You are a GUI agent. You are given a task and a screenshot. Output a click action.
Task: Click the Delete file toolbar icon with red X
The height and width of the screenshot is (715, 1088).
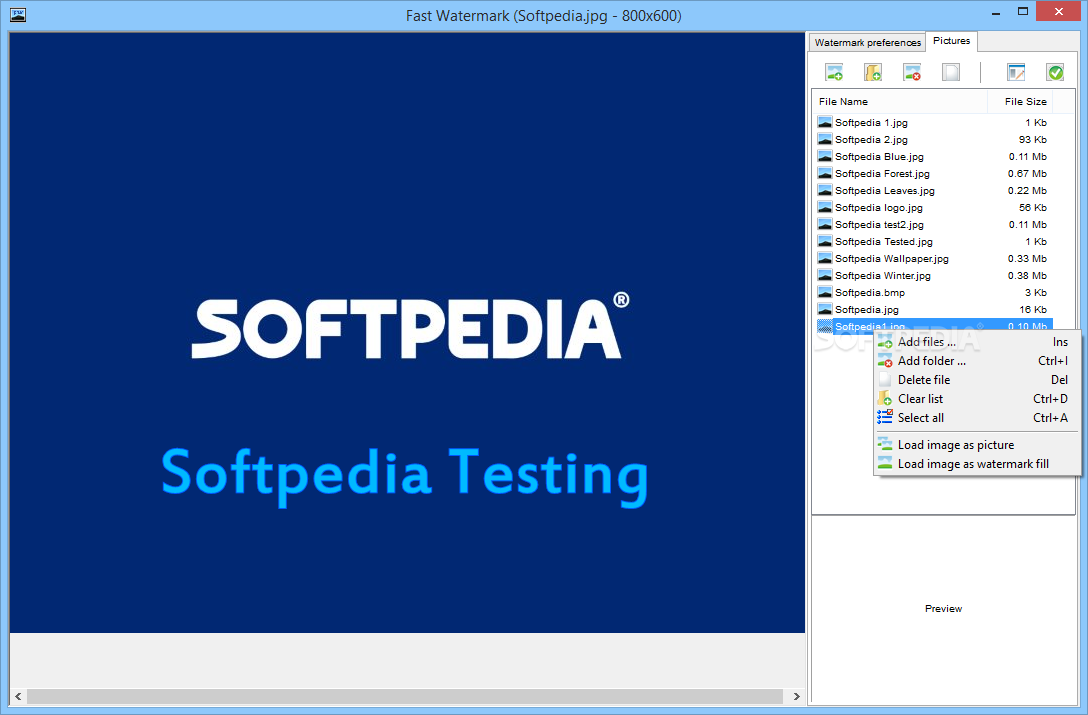point(912,72)
